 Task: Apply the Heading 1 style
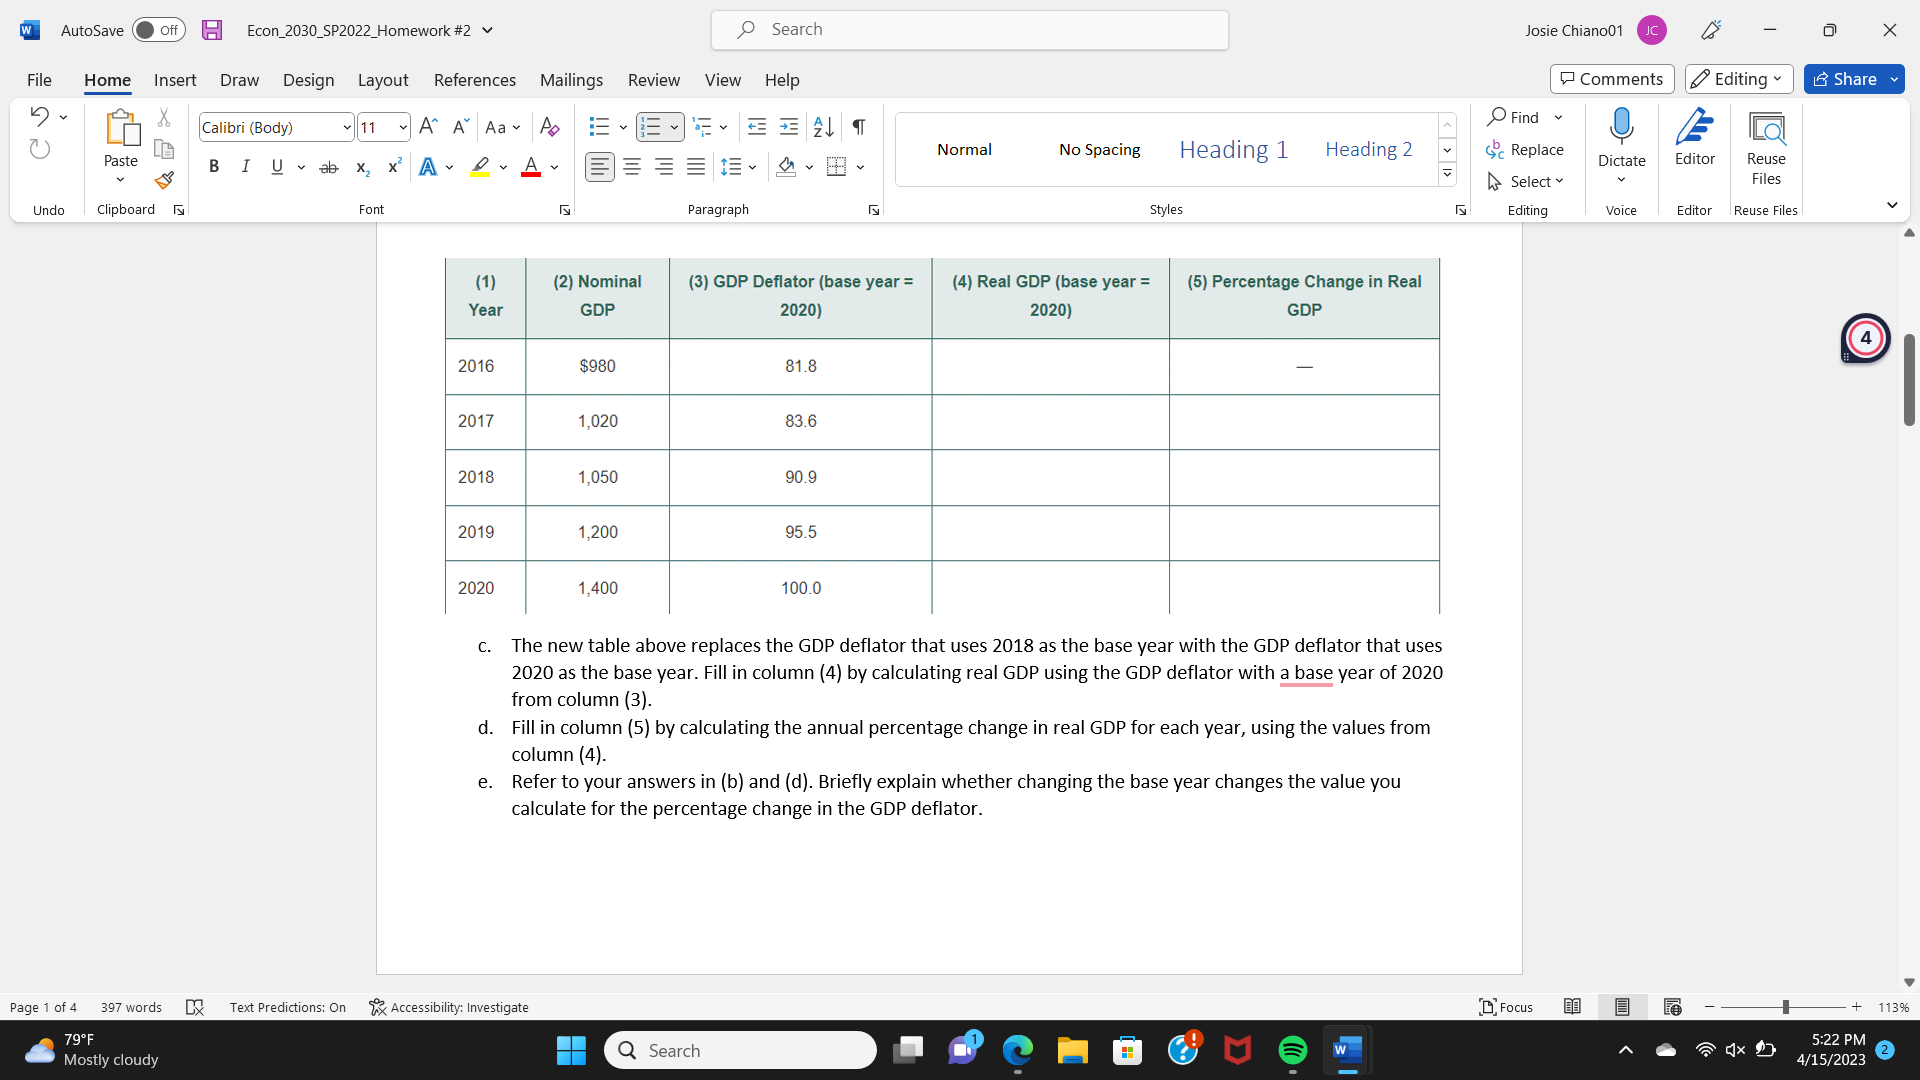point(1232,149)
